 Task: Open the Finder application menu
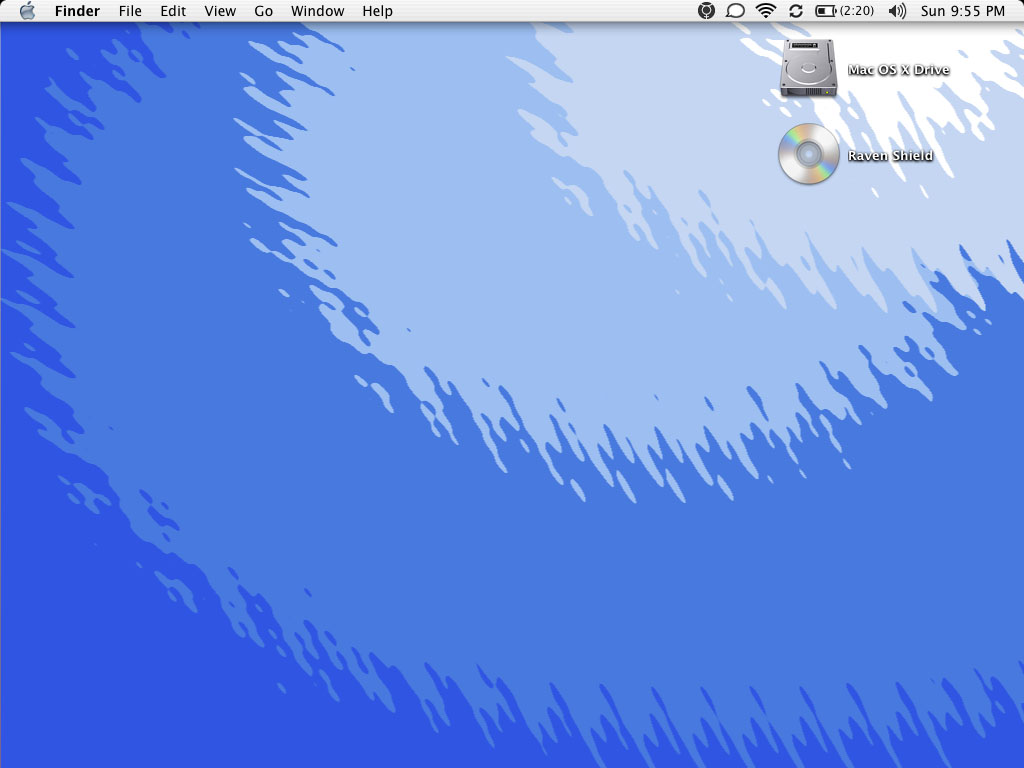click(77, 11)
